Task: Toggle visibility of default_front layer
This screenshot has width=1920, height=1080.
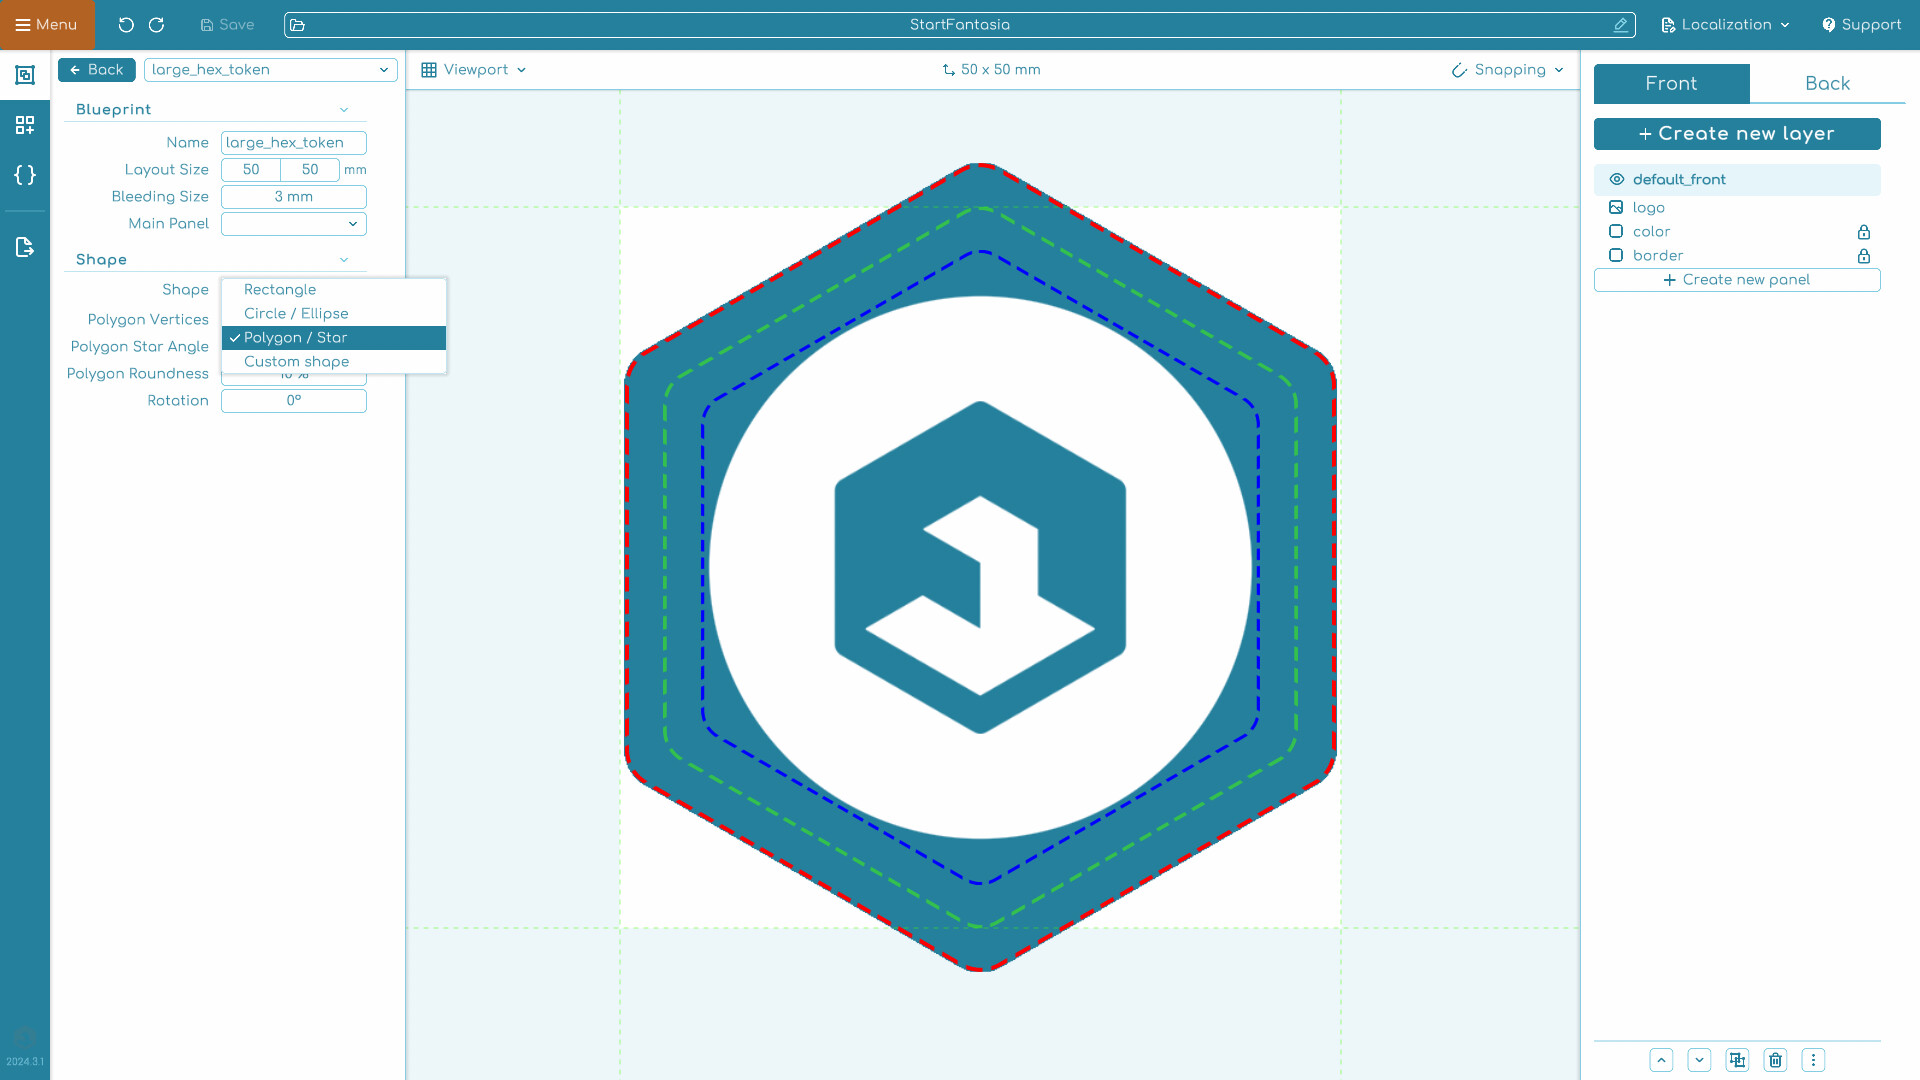Action: click(x=1616, y=180)
